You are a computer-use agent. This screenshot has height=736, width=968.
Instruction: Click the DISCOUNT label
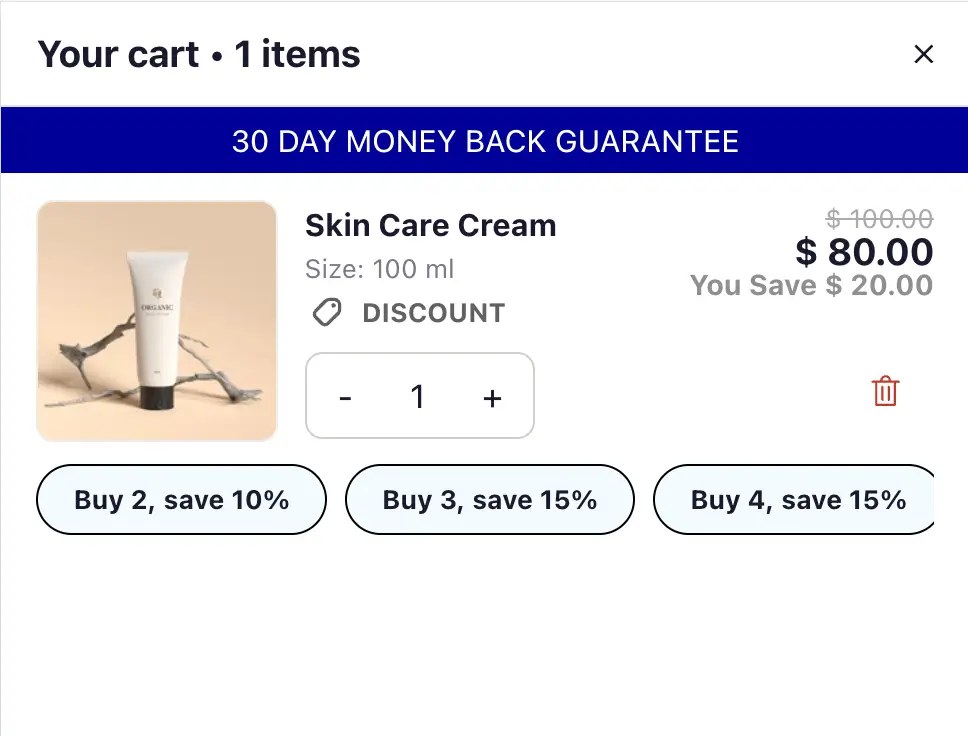click(x=433, y=312)
